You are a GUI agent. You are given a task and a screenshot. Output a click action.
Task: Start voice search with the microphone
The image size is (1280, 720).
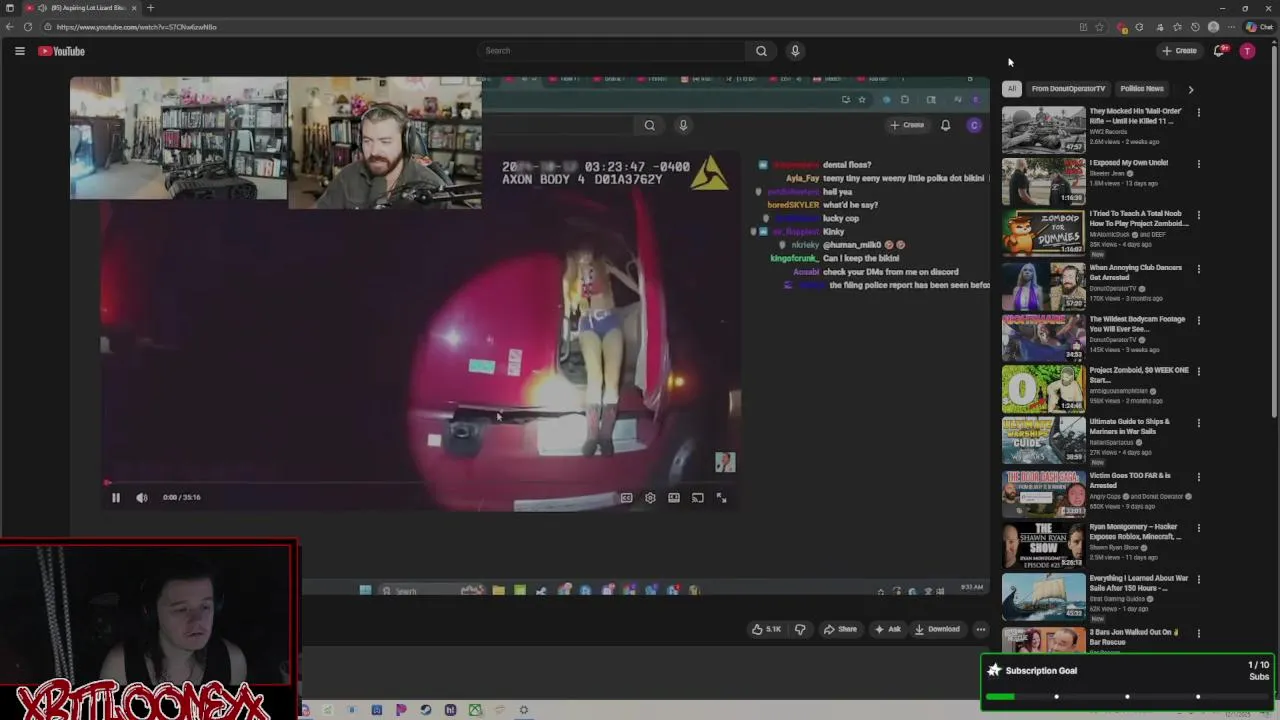tap(795, 51)
